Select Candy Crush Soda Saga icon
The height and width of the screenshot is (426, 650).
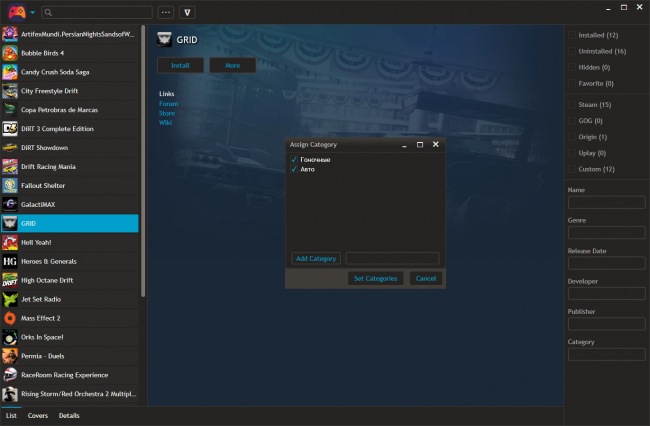(10, 72)
